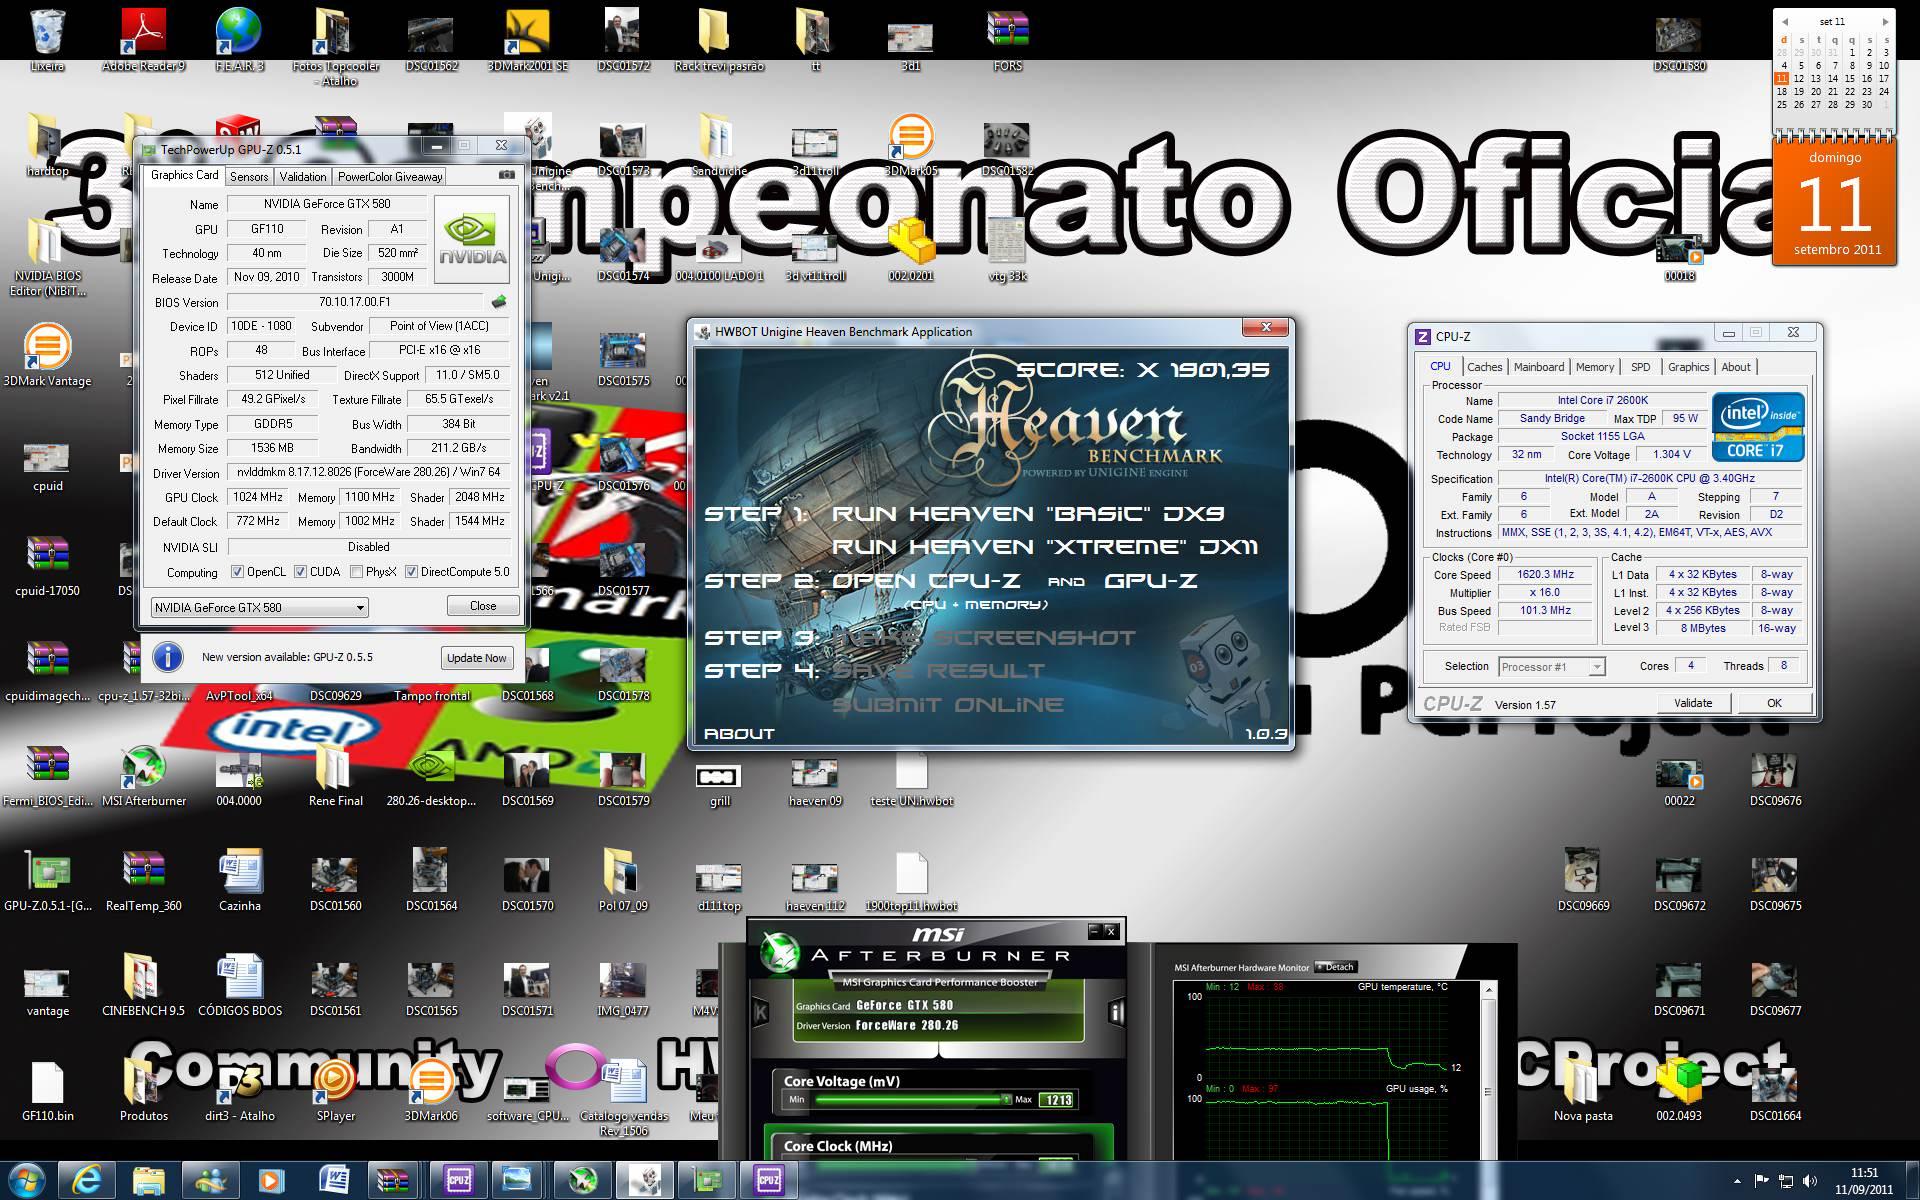Click the NVIDIA logo in GPU-Z
This screenshot has height=1200, width=1920.
(473, 239)
